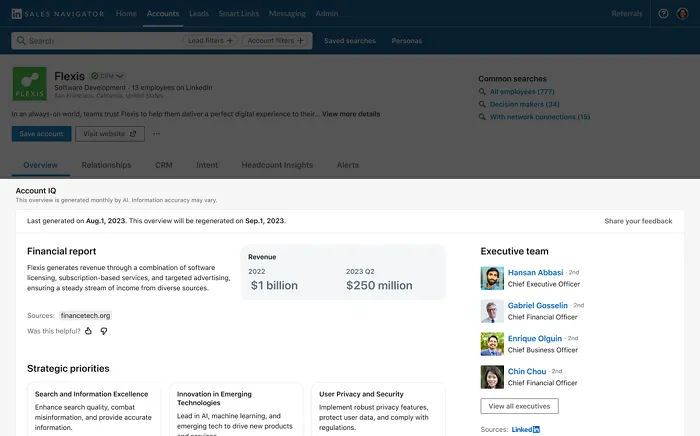700x436 pixels.
Task: Open the Admin menu item
Action: (327, 14)
